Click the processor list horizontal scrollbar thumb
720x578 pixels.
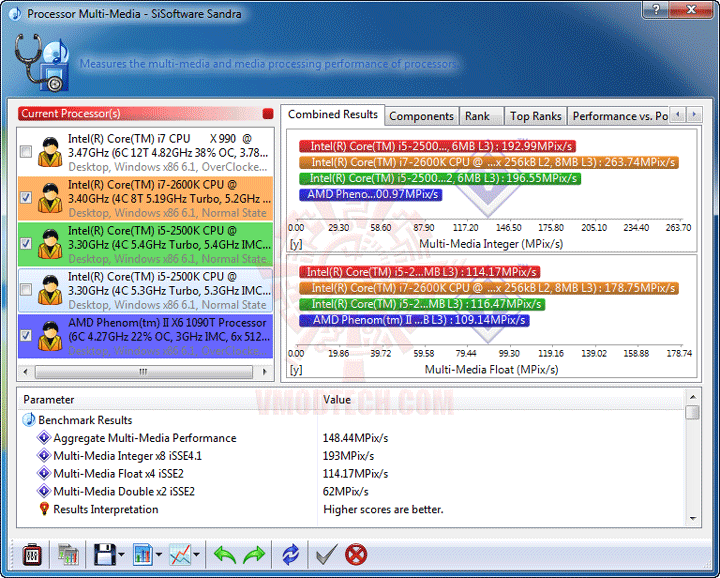[x=144, y=371]
